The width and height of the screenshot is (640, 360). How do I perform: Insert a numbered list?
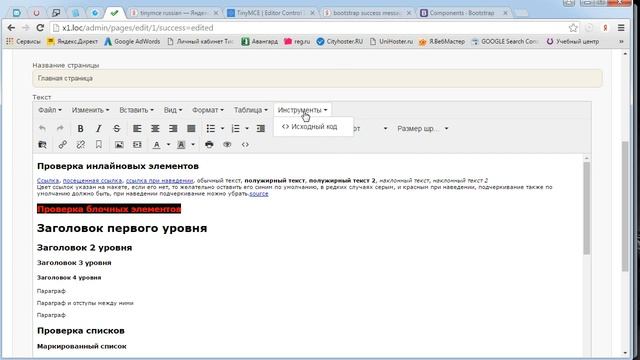tap(236, 129)
